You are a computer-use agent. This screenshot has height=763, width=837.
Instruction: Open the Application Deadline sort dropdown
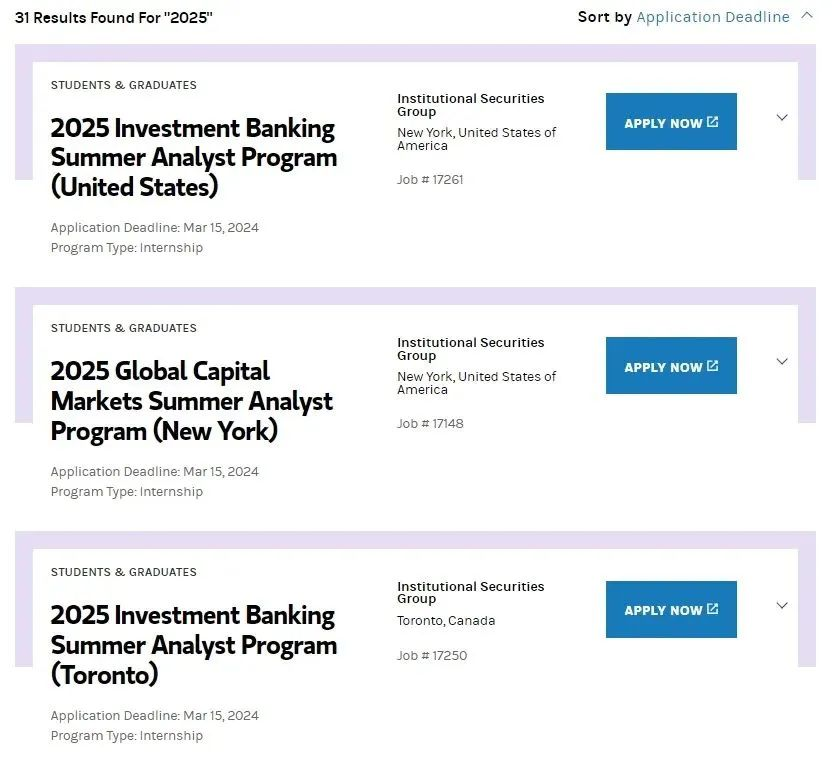coord(713,17)
